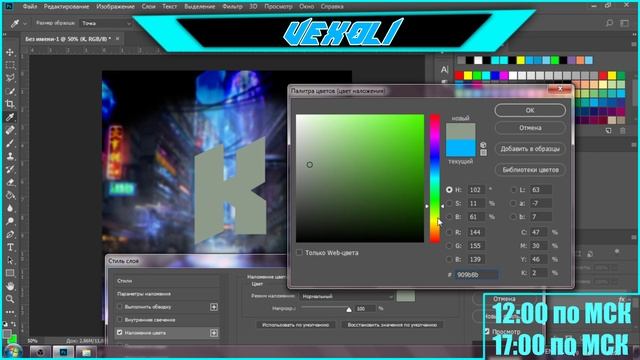Open the Слои menu
The width and height of the screenshot is (640, 360).
coord(148,7)
